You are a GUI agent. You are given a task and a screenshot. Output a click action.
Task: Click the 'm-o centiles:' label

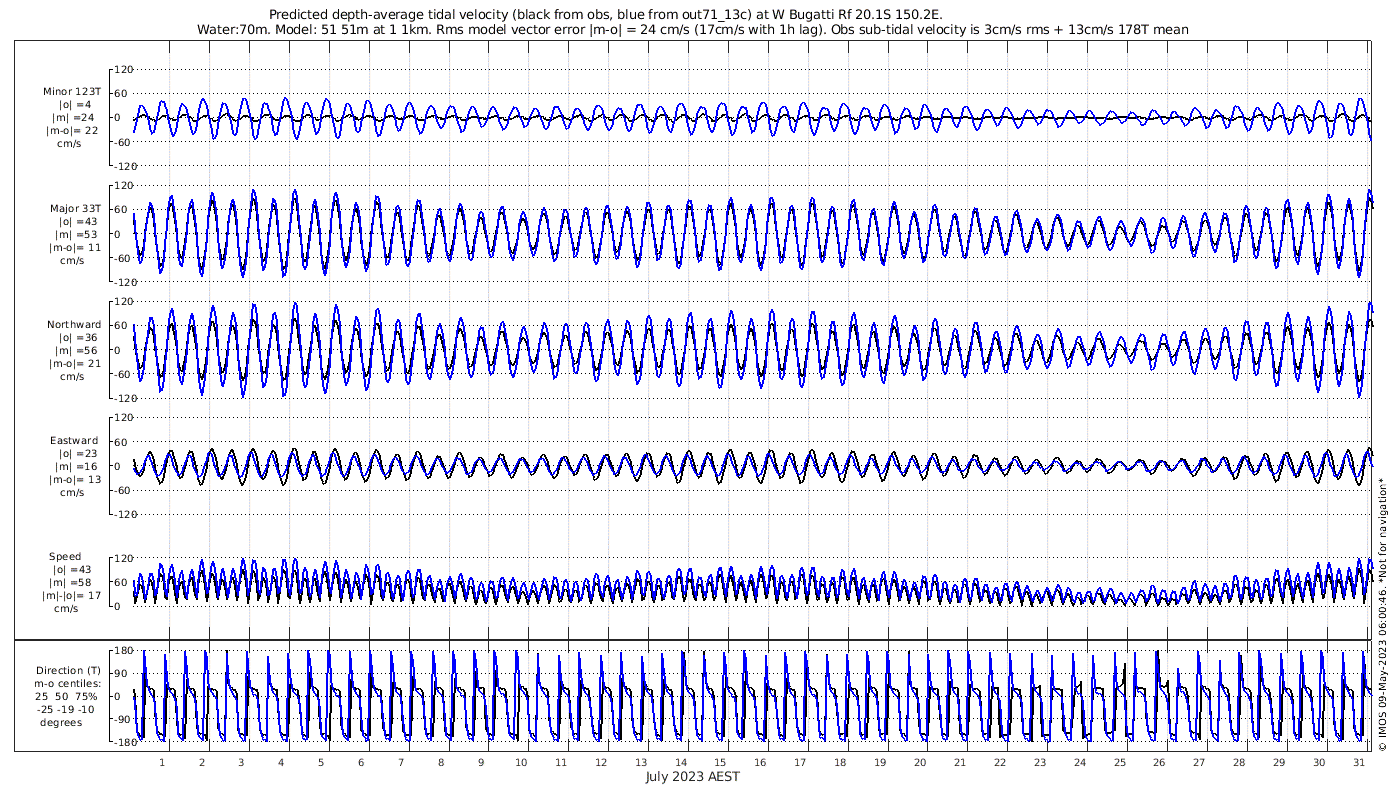[x=68, y=684]
